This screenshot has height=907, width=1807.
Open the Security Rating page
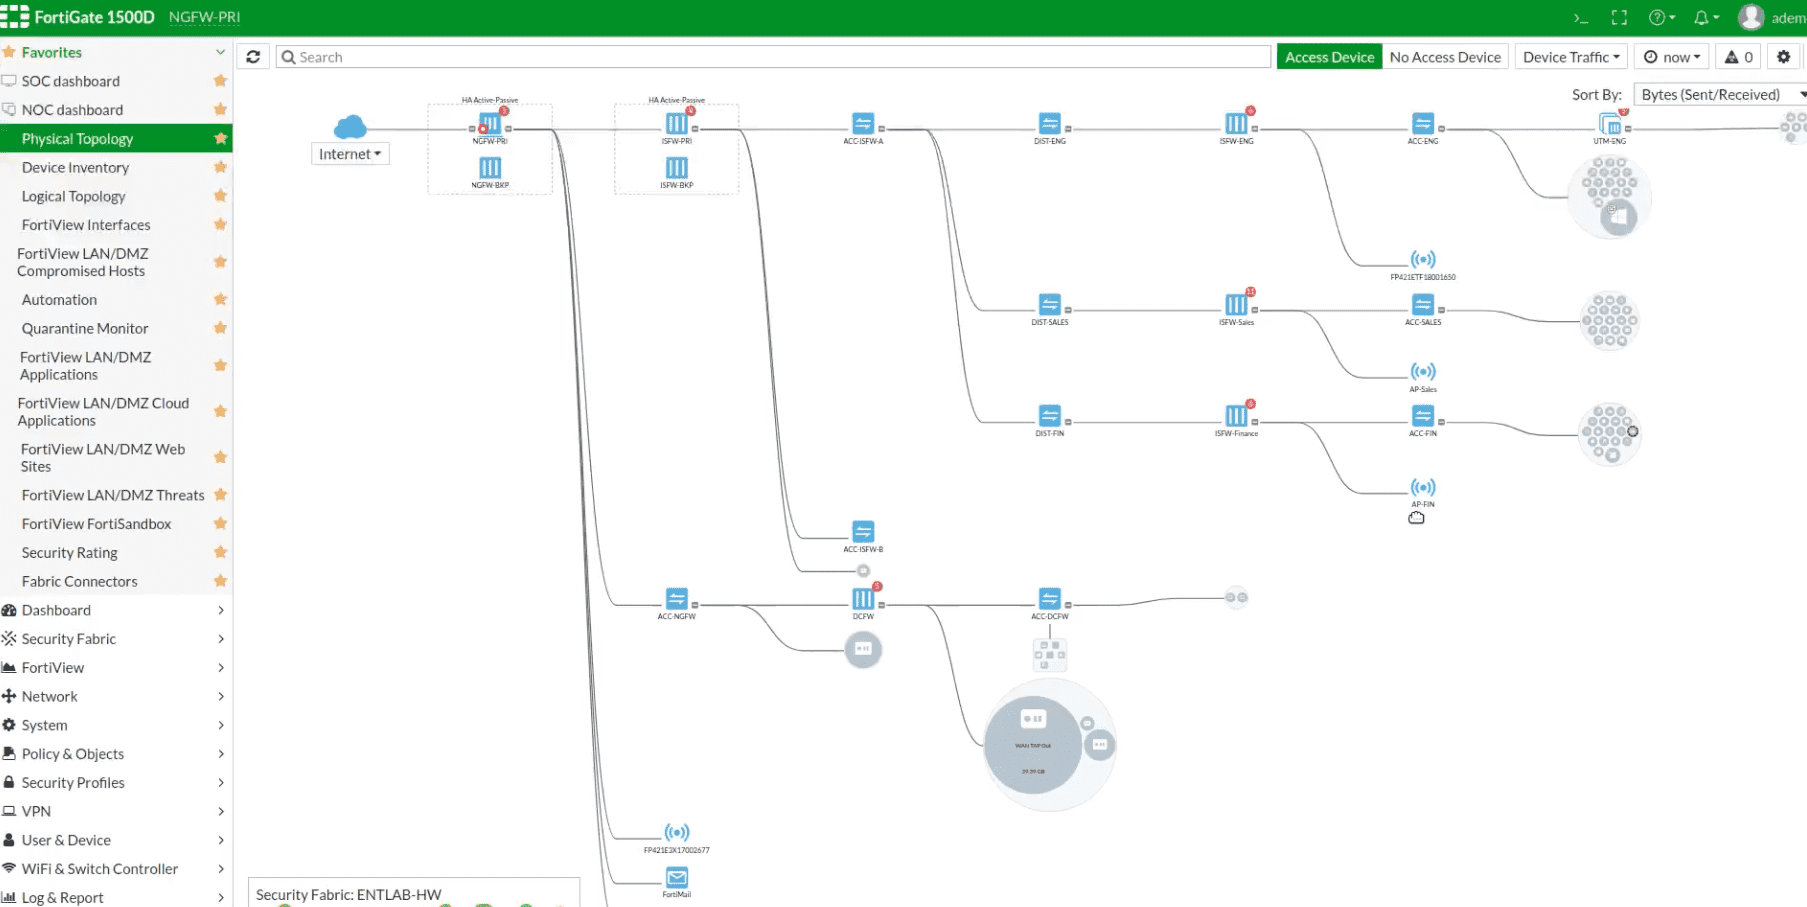pos(70,553)
